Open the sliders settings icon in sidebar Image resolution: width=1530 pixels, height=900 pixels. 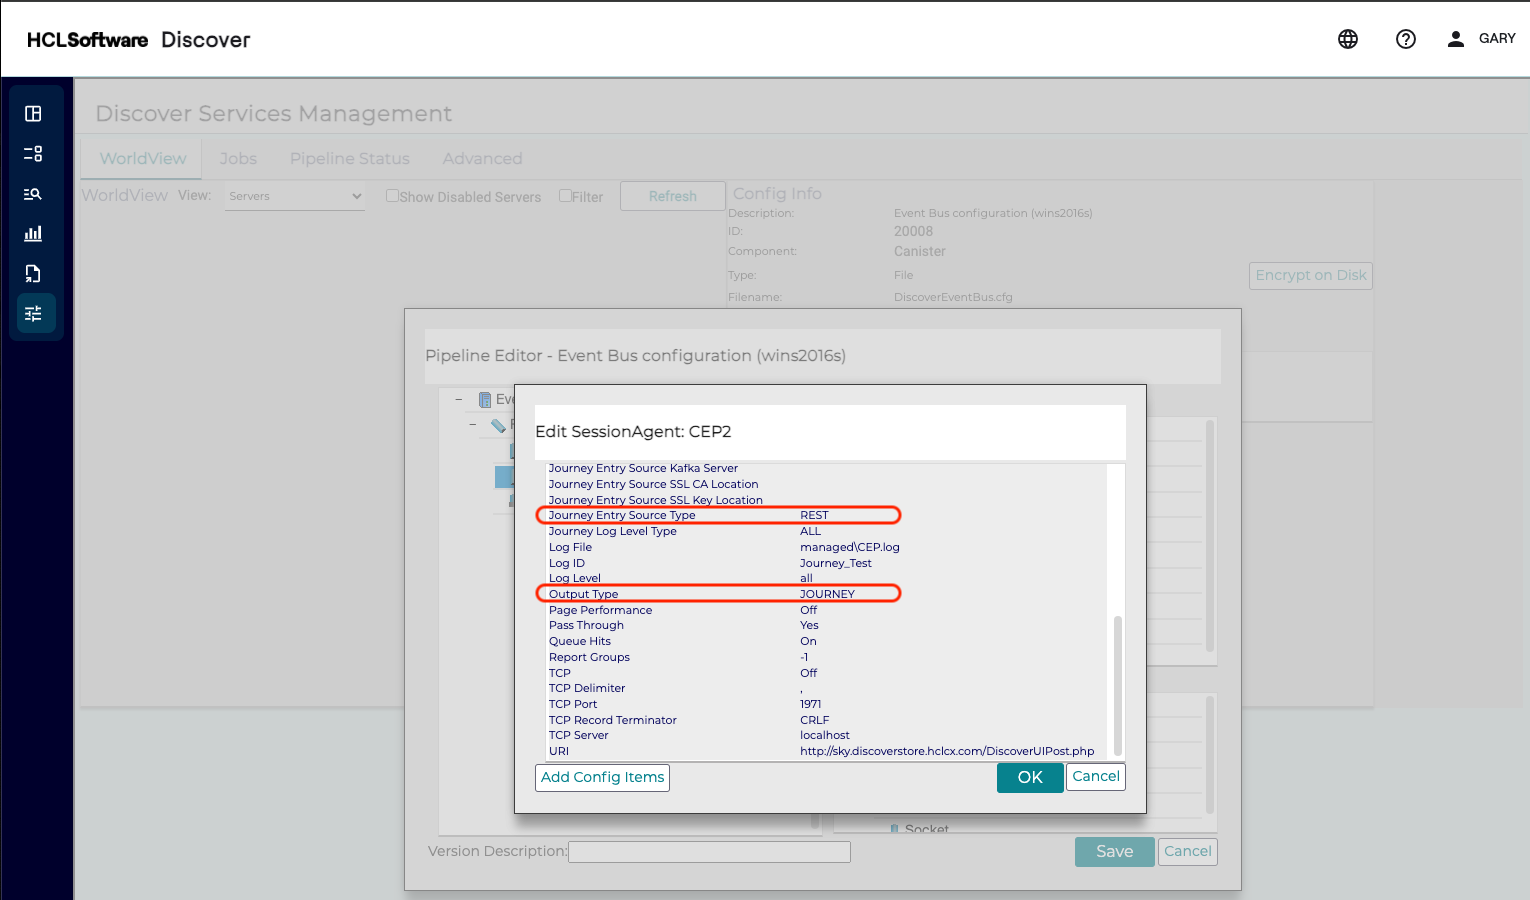click(x=33, y=314)
